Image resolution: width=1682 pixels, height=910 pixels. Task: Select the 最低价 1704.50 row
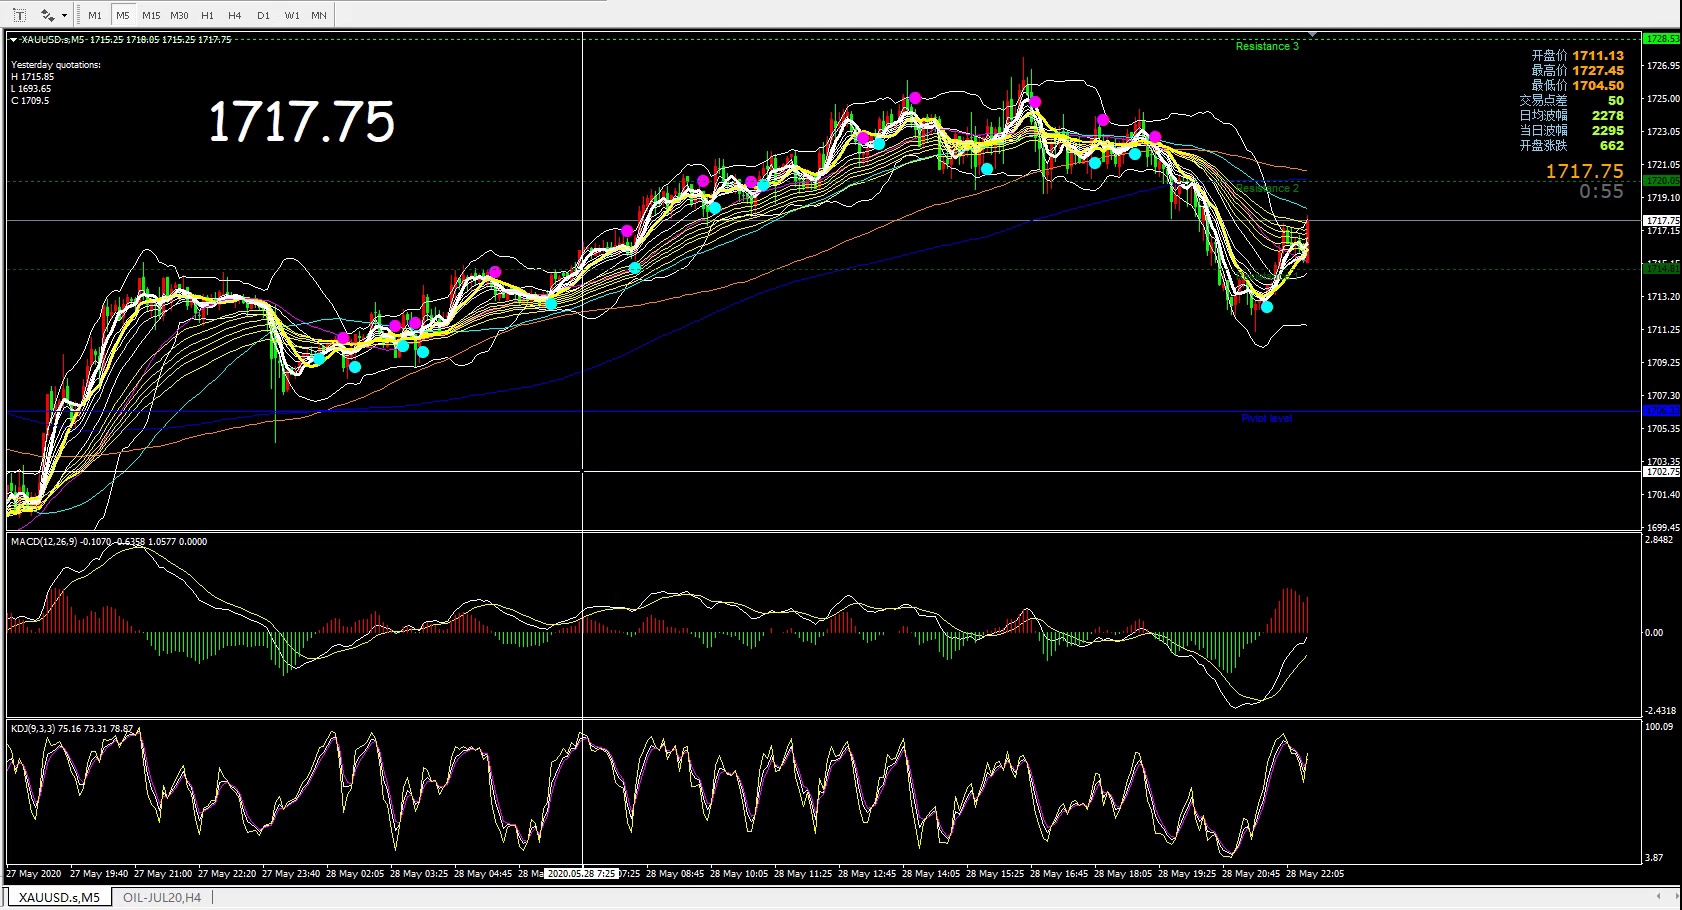click(1577, 86)
